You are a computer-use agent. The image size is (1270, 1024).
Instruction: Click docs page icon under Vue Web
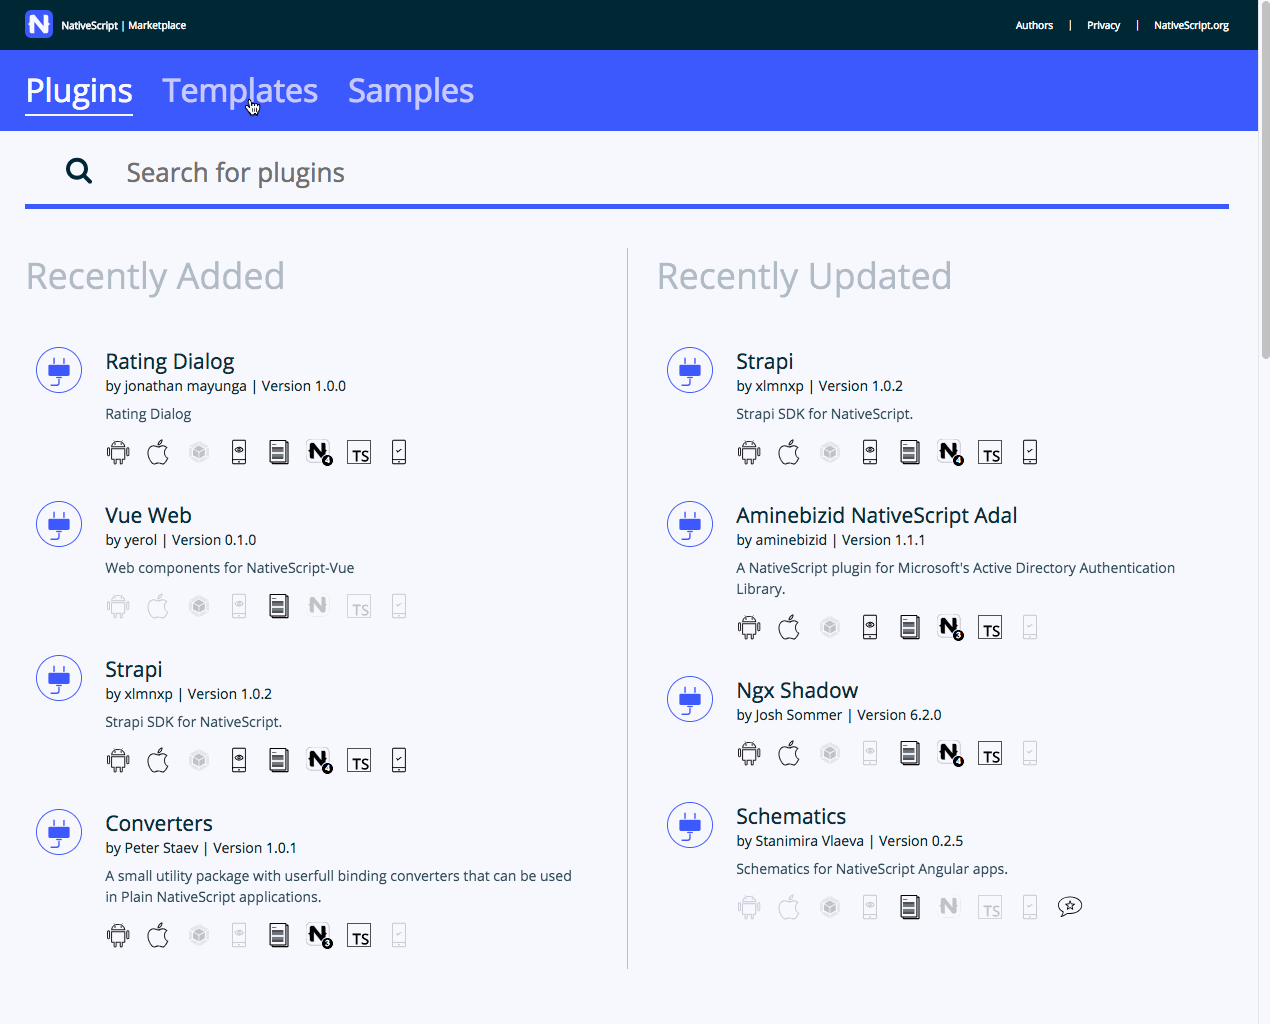click(279, 606)
